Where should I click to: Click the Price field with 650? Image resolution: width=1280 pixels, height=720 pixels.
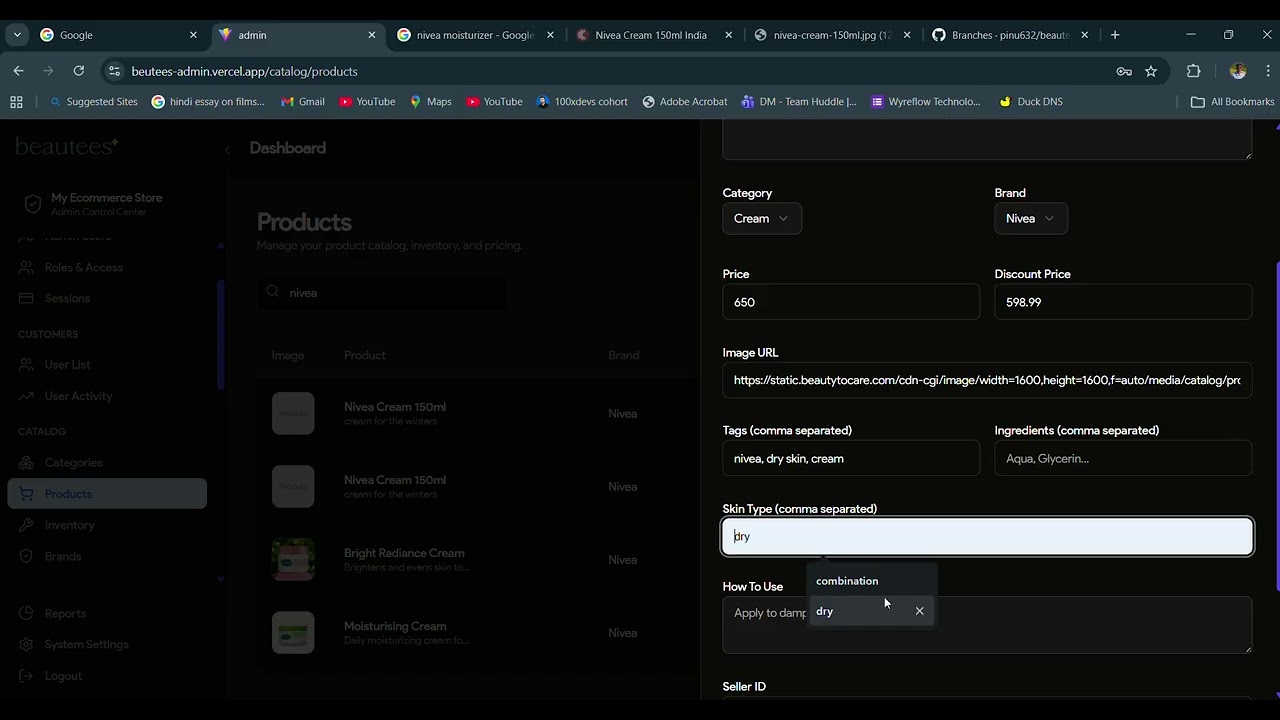coord(851,302)
